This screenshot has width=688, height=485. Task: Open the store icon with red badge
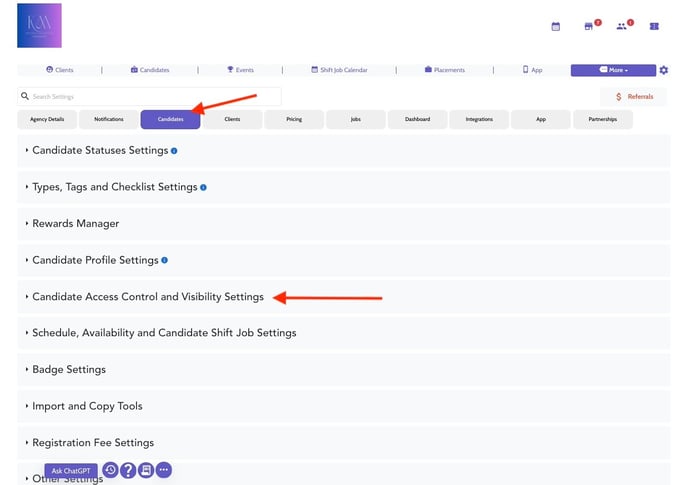(588, 26)
